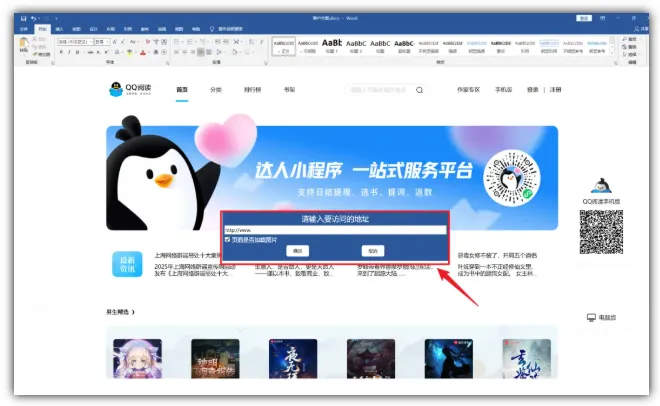This screenshot has height=406, width=660.
Task: Click the 手机版 link at page top
Action: pos(503,90)
